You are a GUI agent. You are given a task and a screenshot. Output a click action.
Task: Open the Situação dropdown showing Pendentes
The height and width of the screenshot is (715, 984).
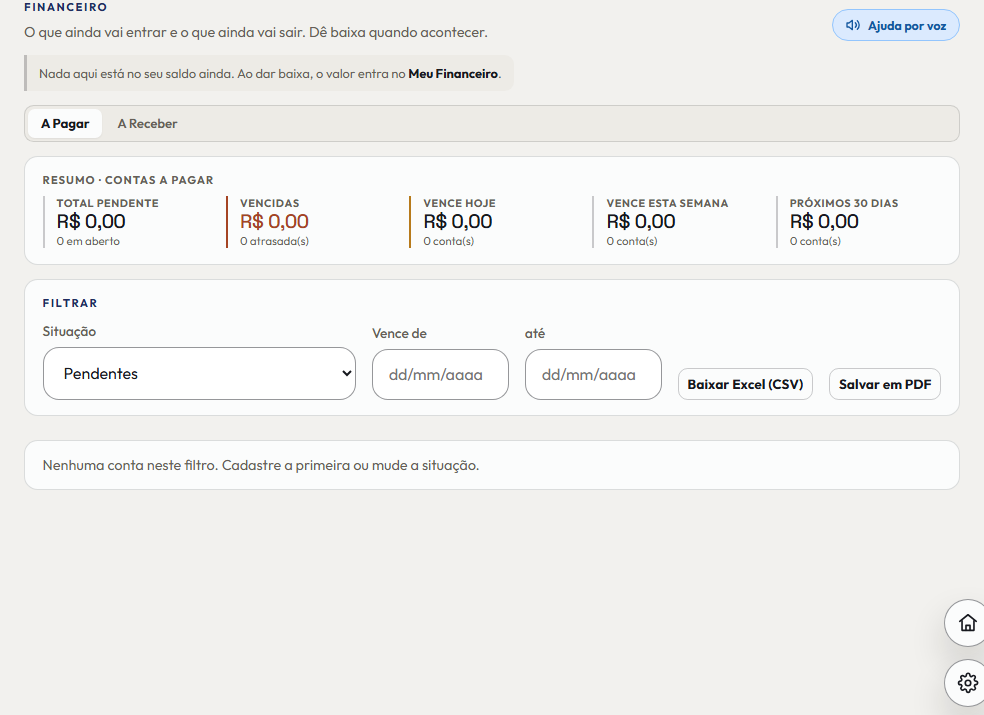coord(200,374)
